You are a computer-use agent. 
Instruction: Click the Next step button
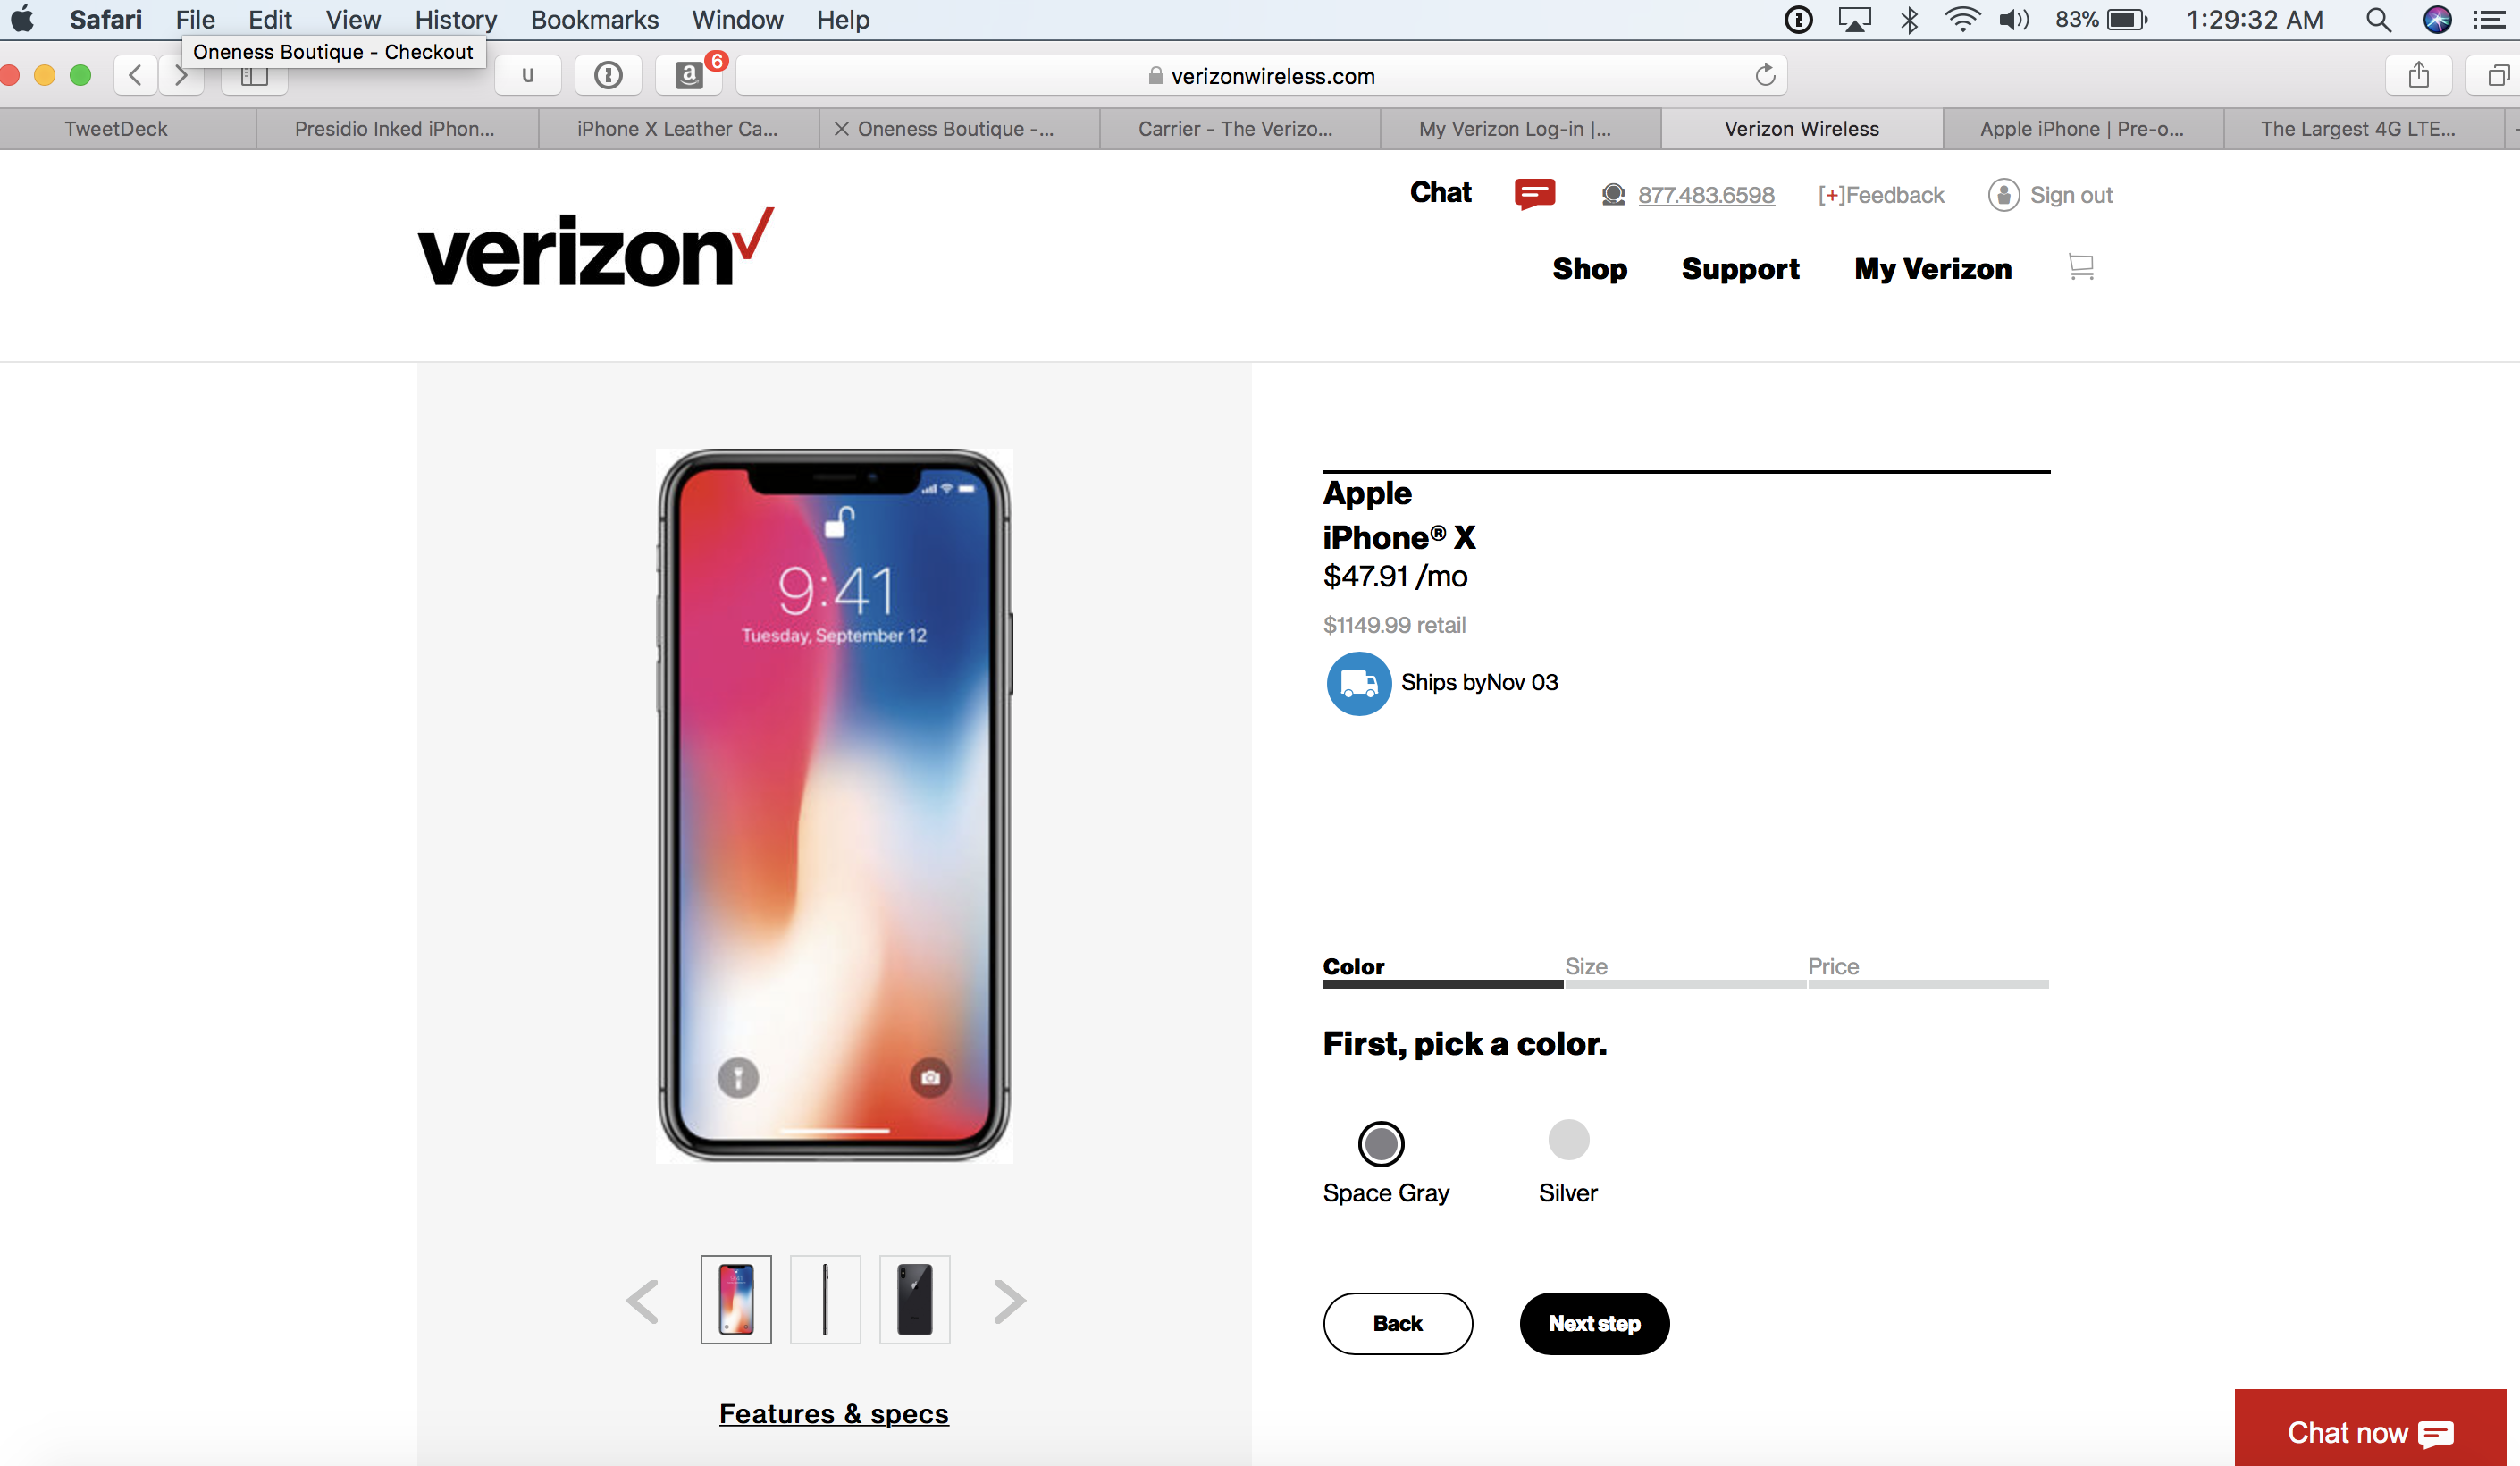point(1594,1323)
